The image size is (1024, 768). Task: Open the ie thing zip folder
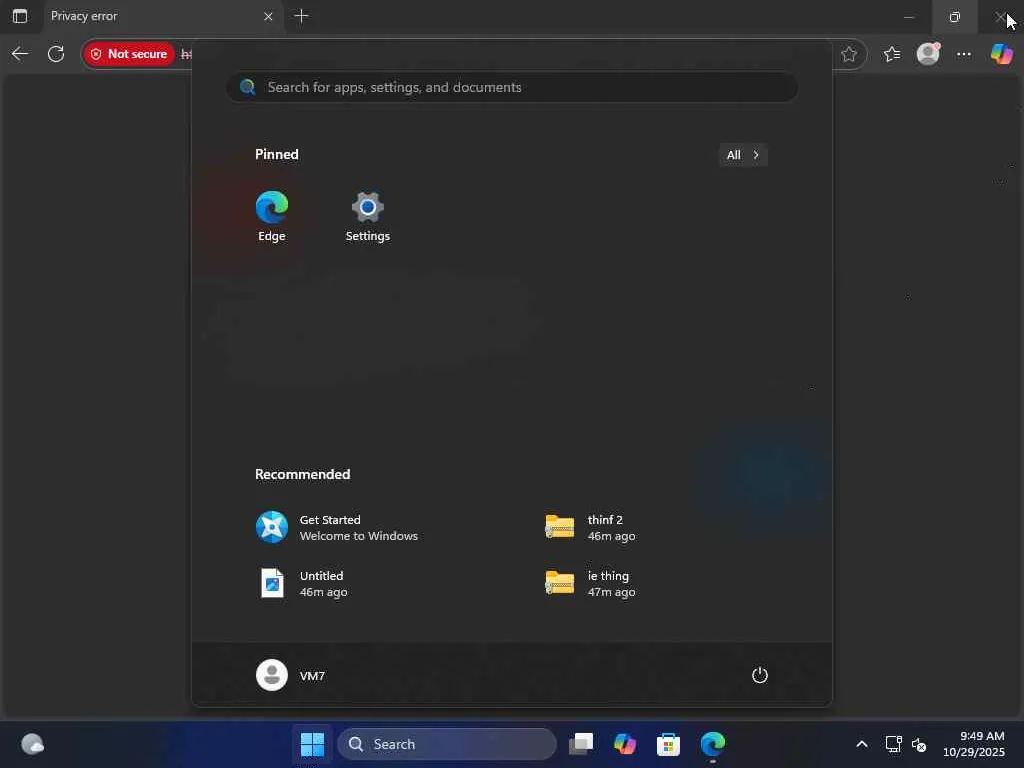point(590,583)
